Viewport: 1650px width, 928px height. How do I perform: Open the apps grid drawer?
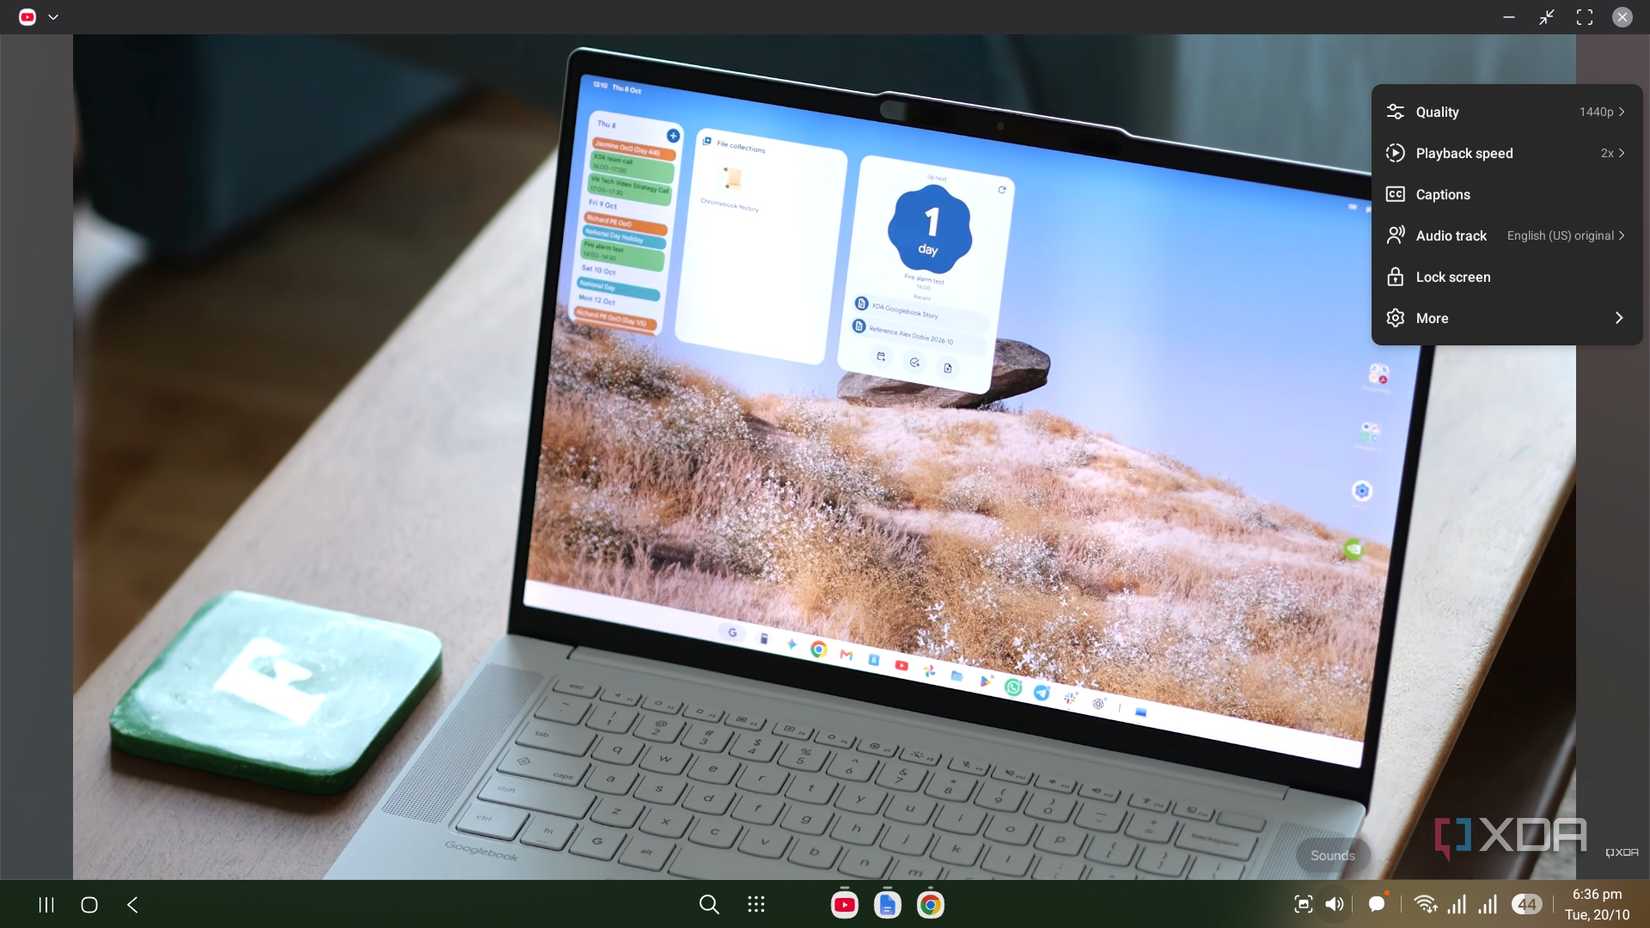click(x=756, y=905)
